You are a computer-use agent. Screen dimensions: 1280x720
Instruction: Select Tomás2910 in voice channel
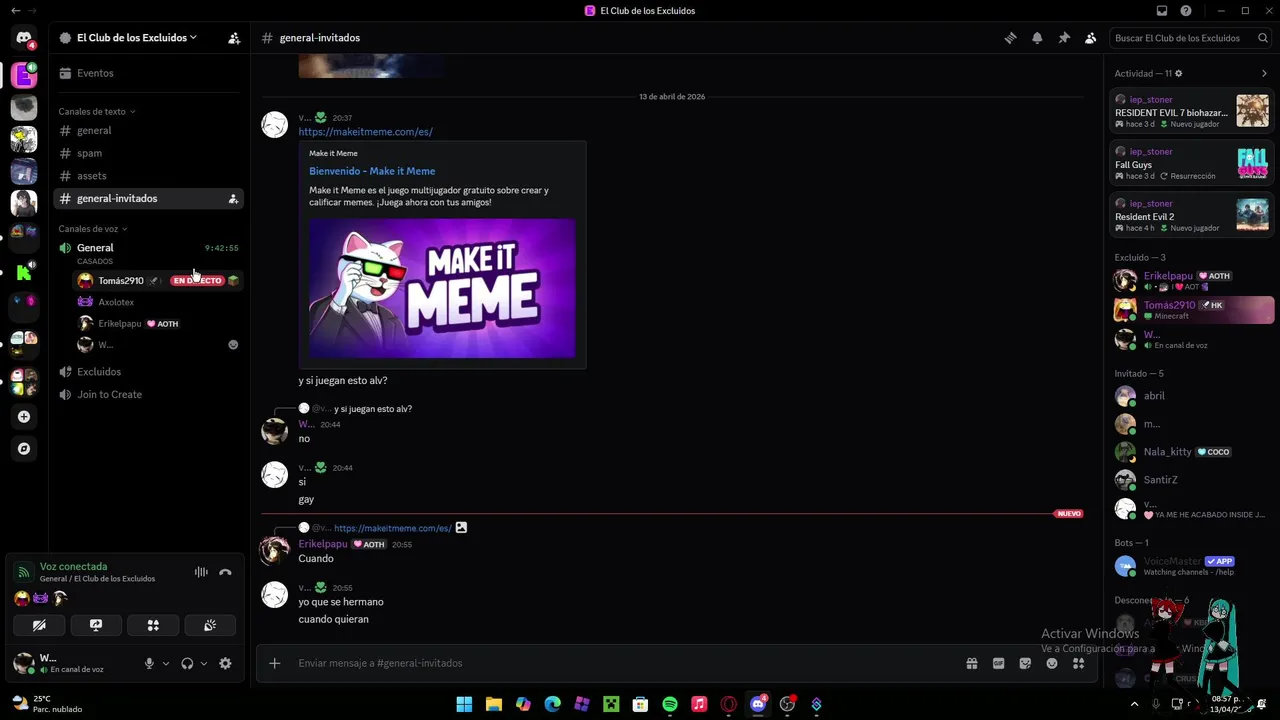click(158, 281)
